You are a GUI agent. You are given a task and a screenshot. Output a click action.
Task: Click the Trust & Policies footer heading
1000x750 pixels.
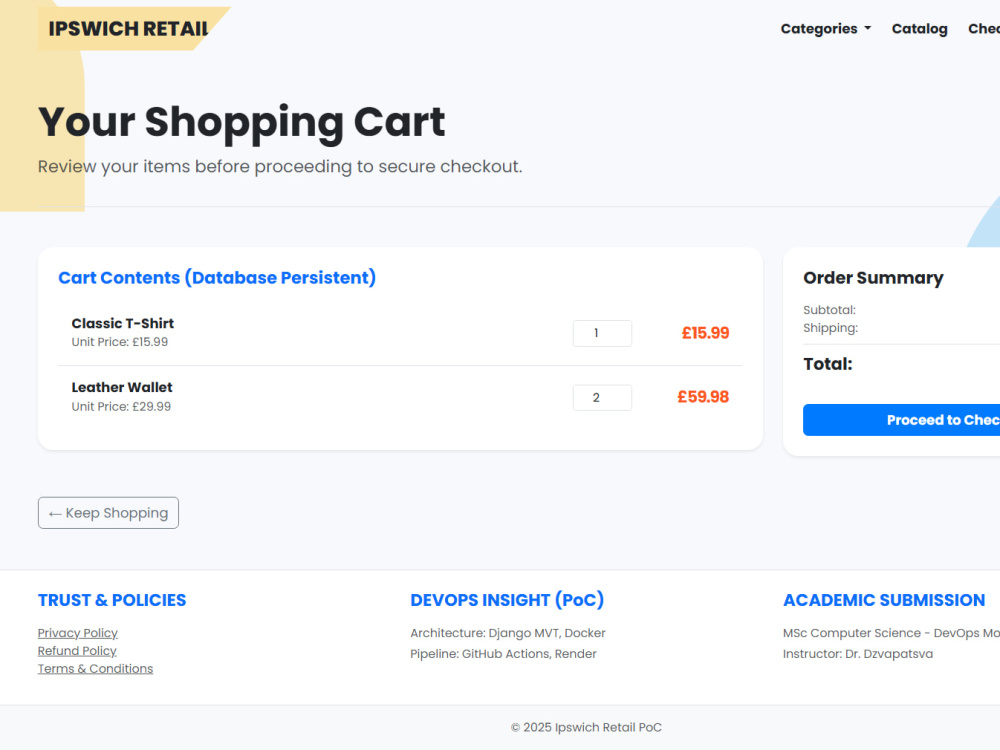point(112,600)
